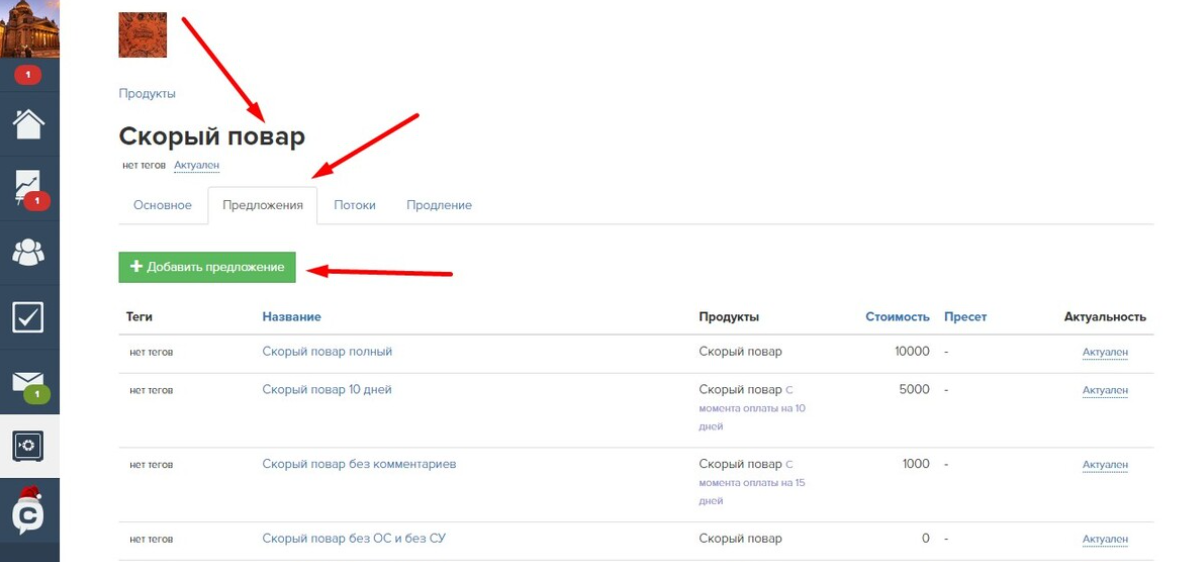Toggle Актуален for 'Скорый повар 10 дней' row
This screenshot has width=1198, height=562.
tap(1105, 391)
